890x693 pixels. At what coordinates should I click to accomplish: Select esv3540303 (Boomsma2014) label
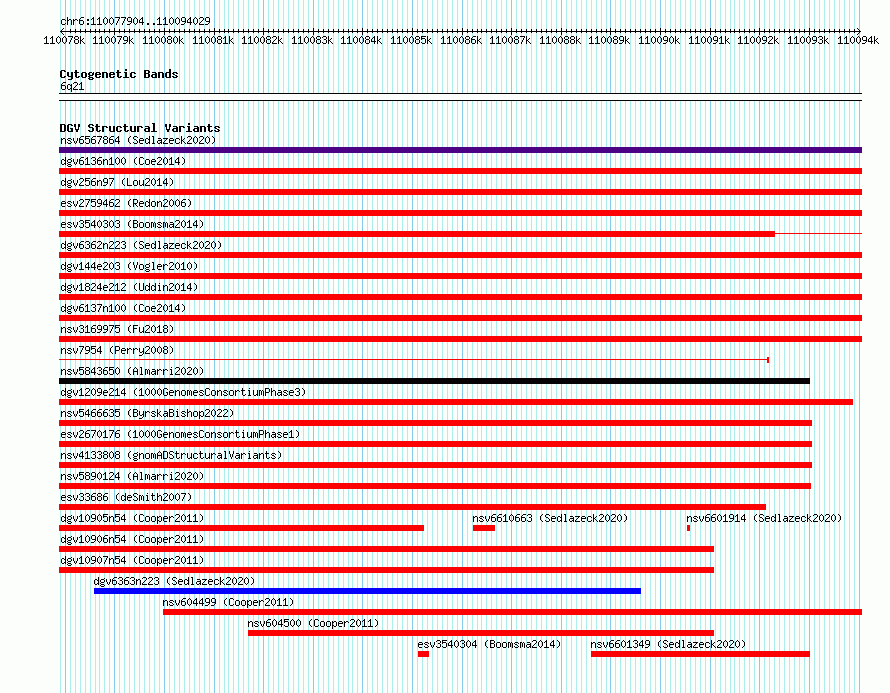tap(132, 224)
